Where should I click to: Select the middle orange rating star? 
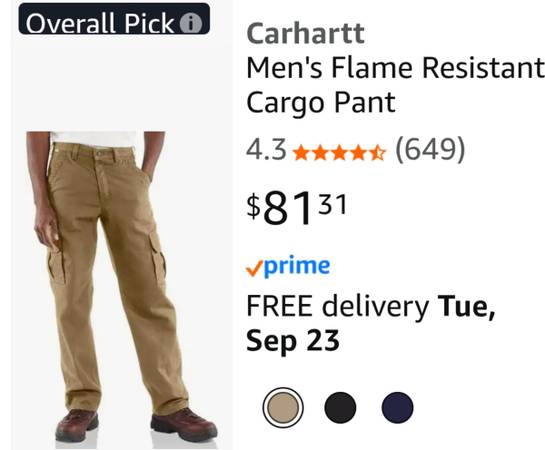click(339, 153)
